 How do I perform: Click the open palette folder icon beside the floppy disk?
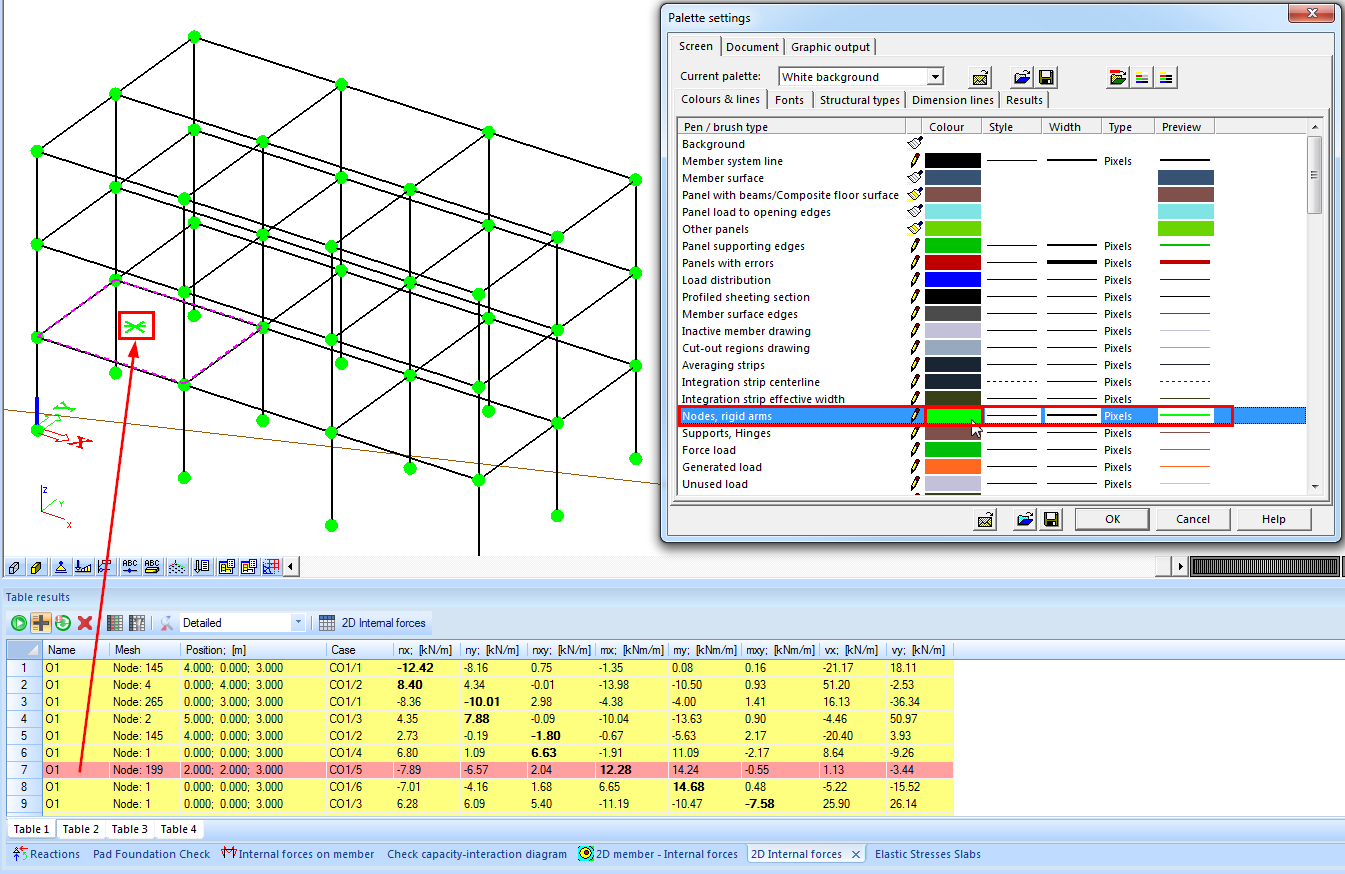point(1022,77)
